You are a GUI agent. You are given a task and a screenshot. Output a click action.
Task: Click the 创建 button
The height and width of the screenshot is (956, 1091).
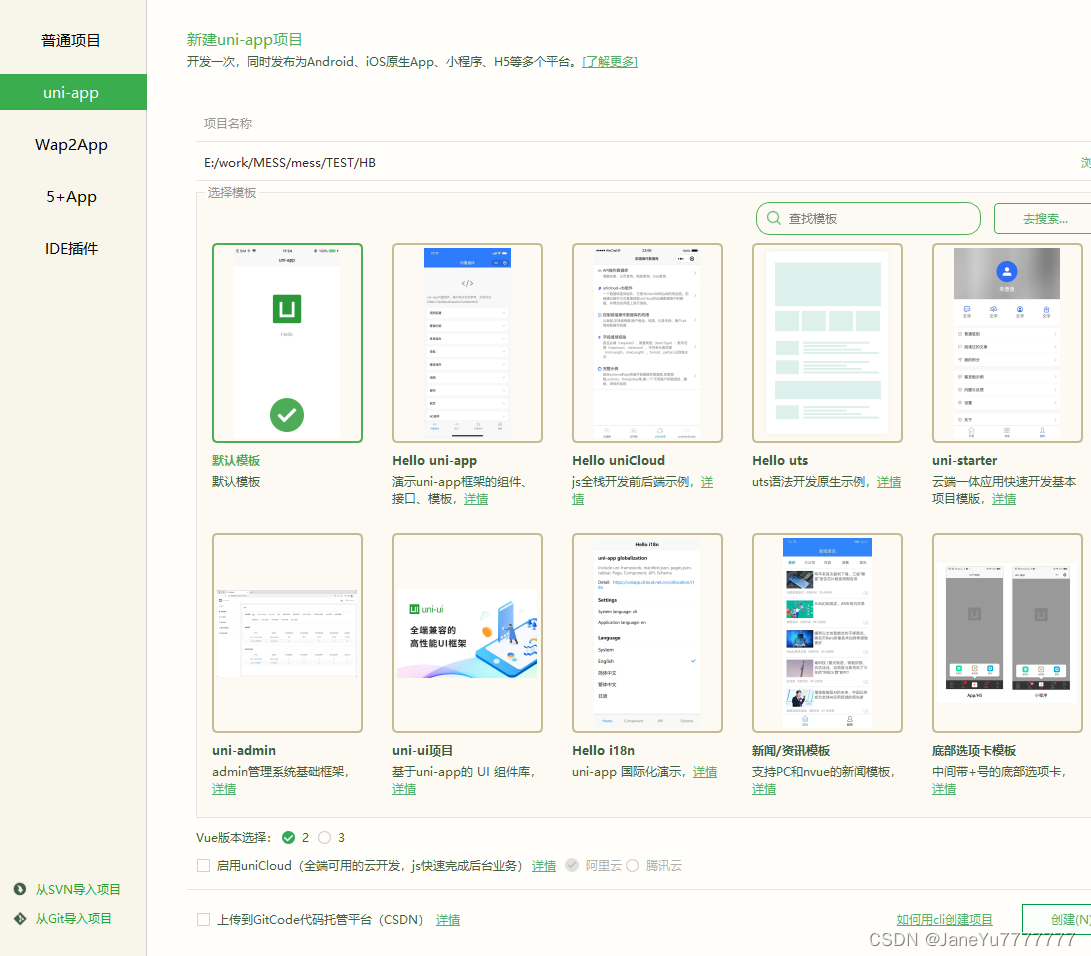(x=1059, y=919)
